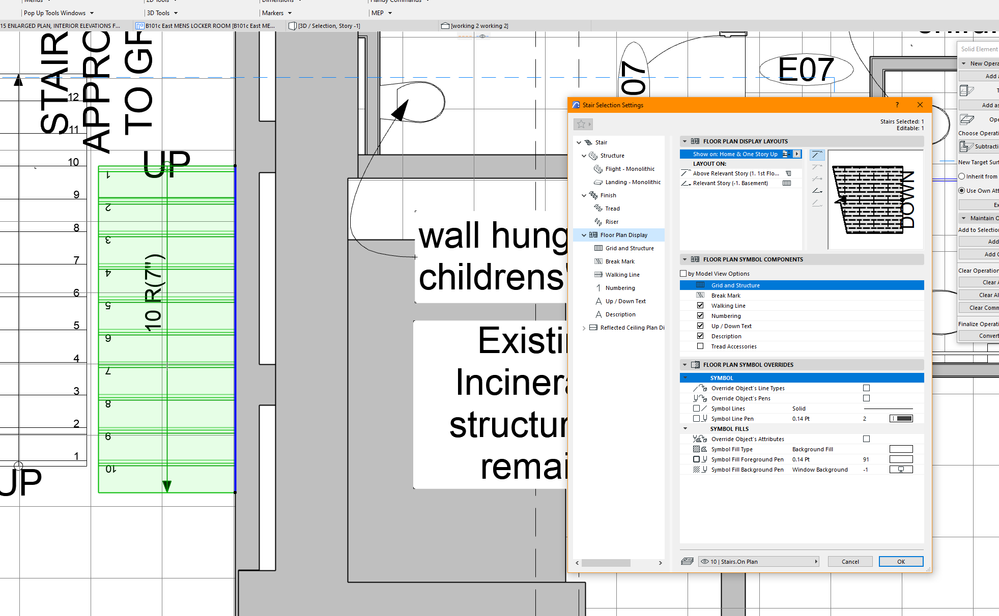
Task: Collapse SYMBOL FILLS group
Action: pyautogui.click(x=686, y=429)
